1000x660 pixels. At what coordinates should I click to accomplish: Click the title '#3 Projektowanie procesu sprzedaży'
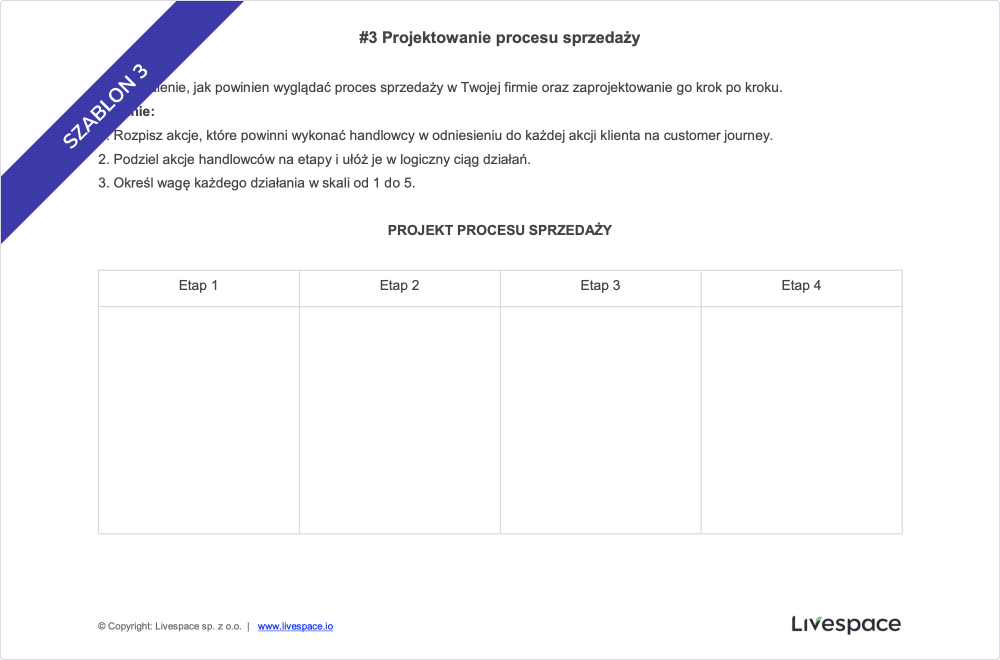pos(499,38)
